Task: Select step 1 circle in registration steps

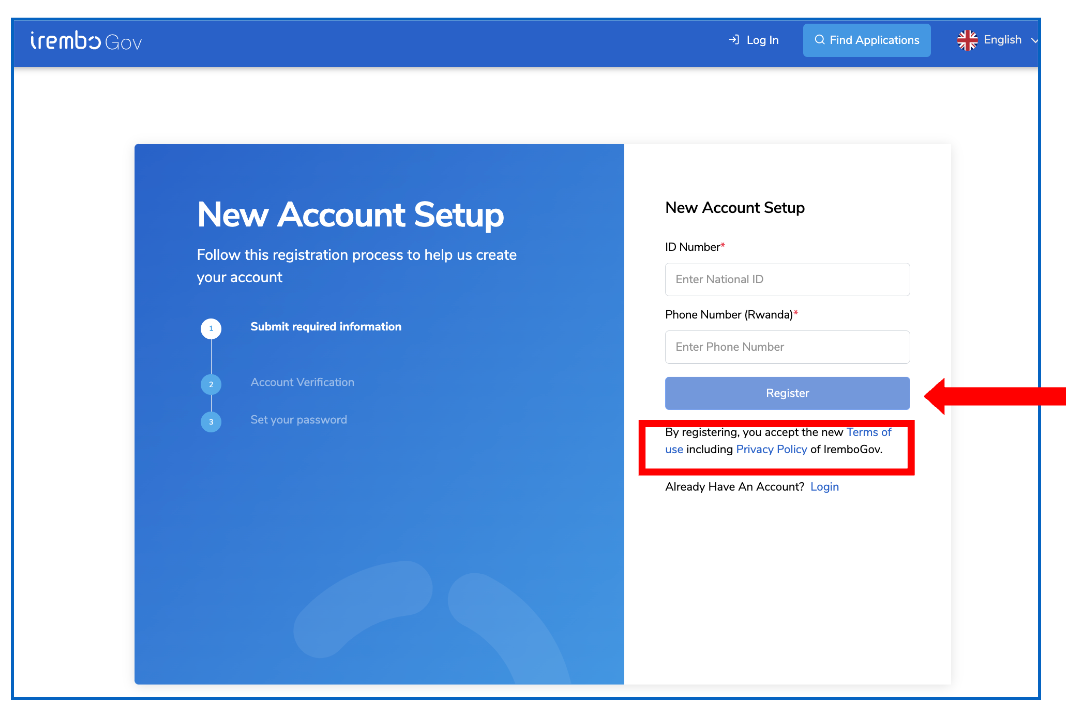Action: [211, 328]
